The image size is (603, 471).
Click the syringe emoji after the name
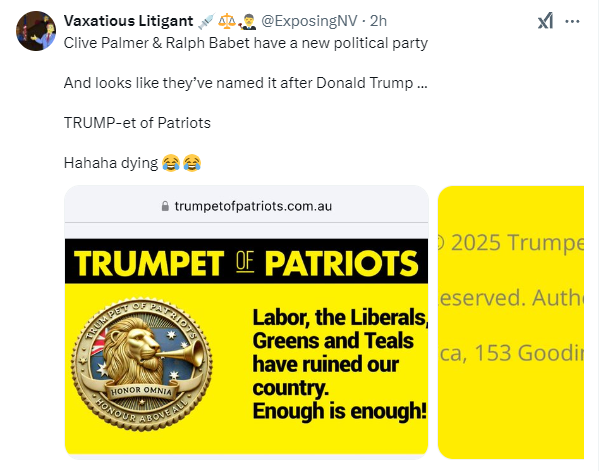click(207, 22)
